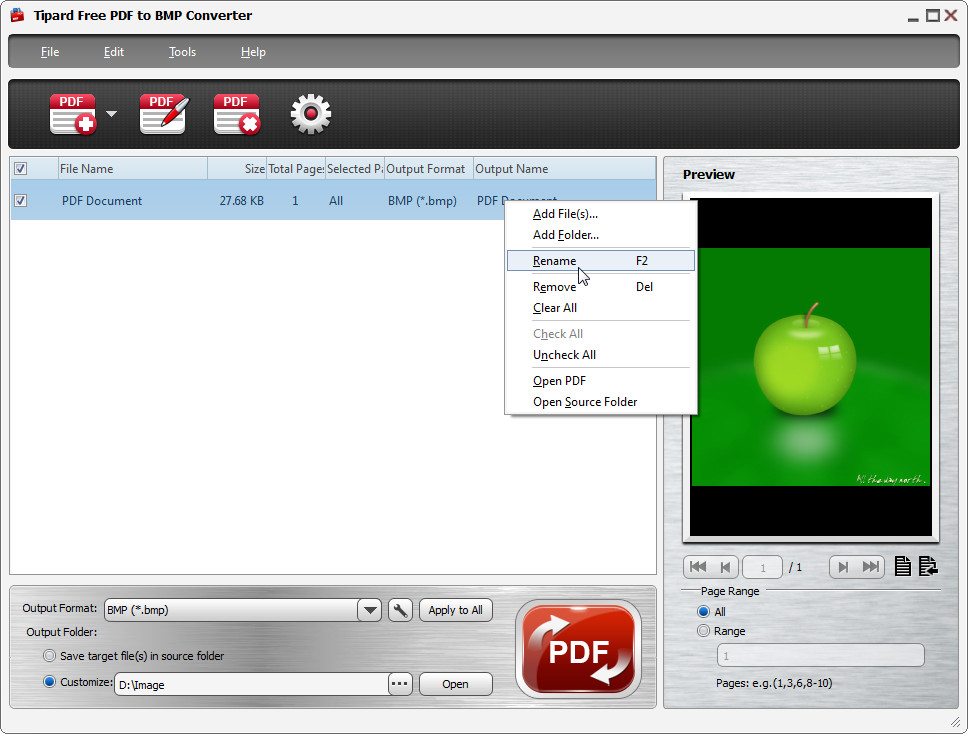Open the Edit menu
Viewport: 968px width, 734px height.
pos(114,52)
